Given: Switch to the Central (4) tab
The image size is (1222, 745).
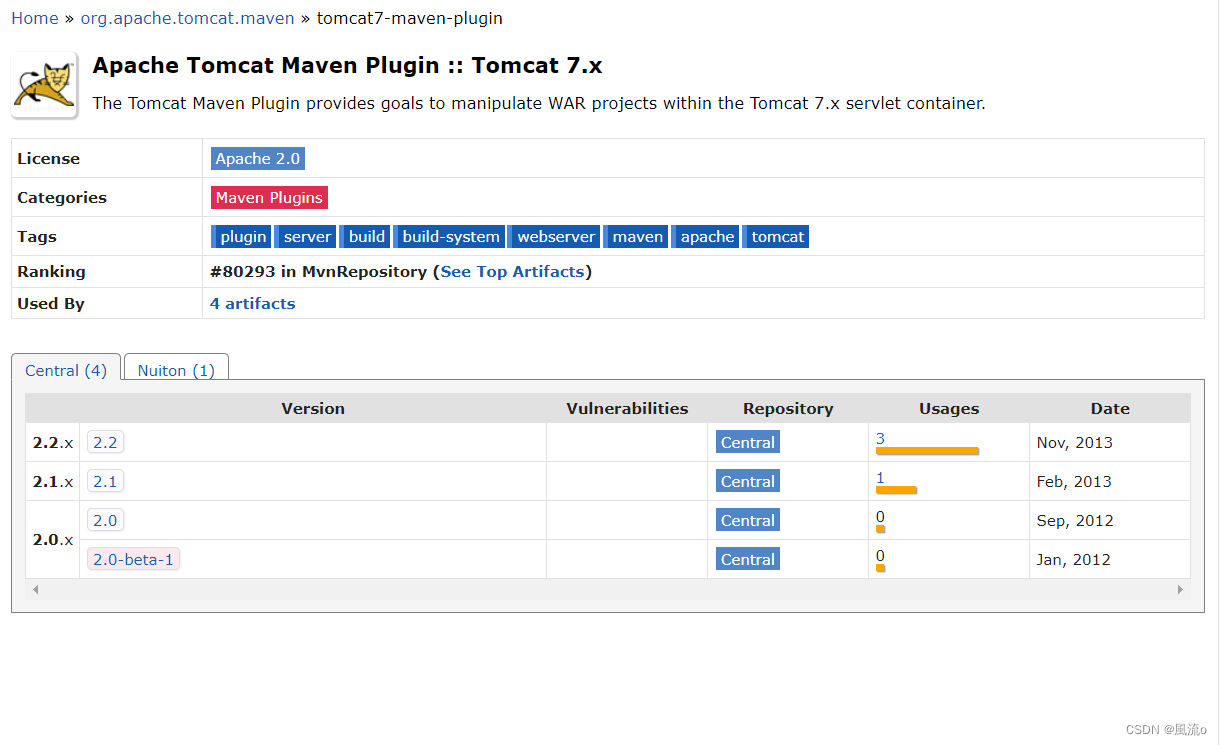Looking at the screenshot, I should pos(66,369).
